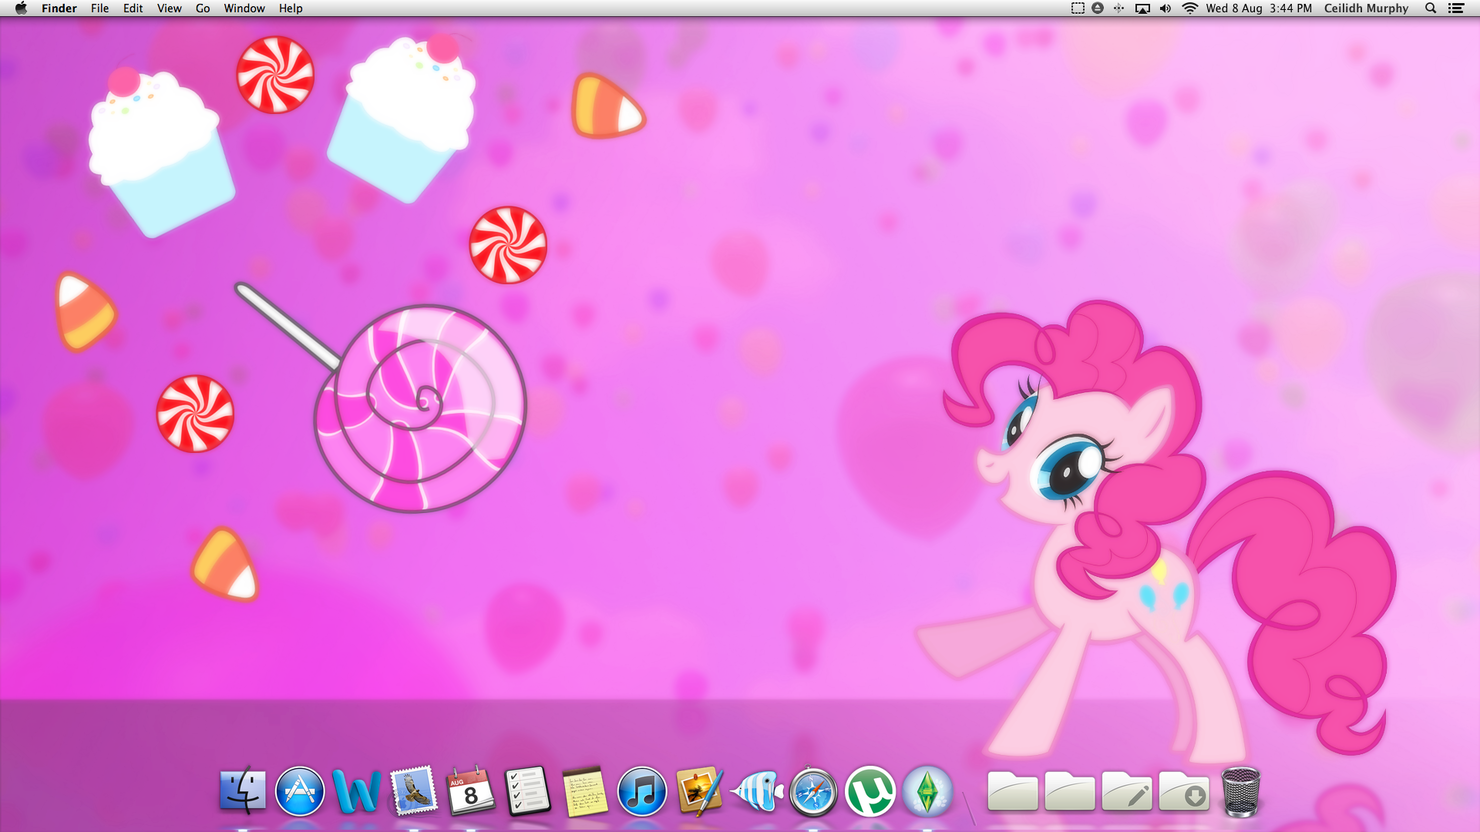The height and width of the screenshot is (832, 1480).
Task: Open the Pages photo-and-pen app in the Dock
Action: click(699, 791)
